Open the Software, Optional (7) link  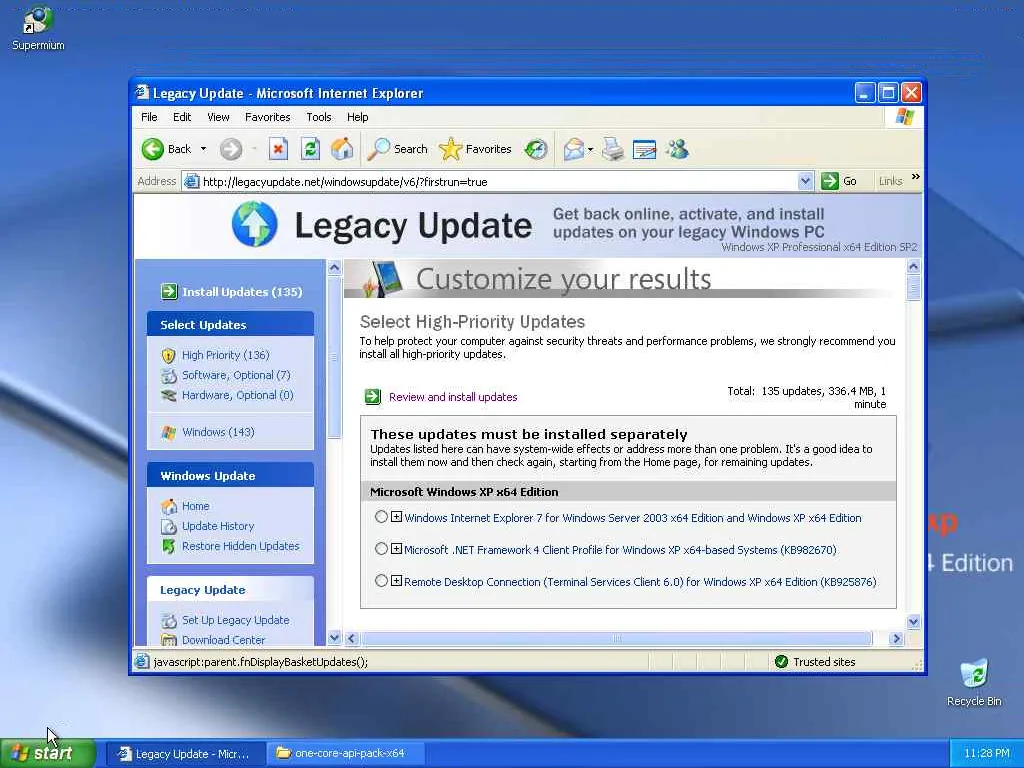click(236, 376)
